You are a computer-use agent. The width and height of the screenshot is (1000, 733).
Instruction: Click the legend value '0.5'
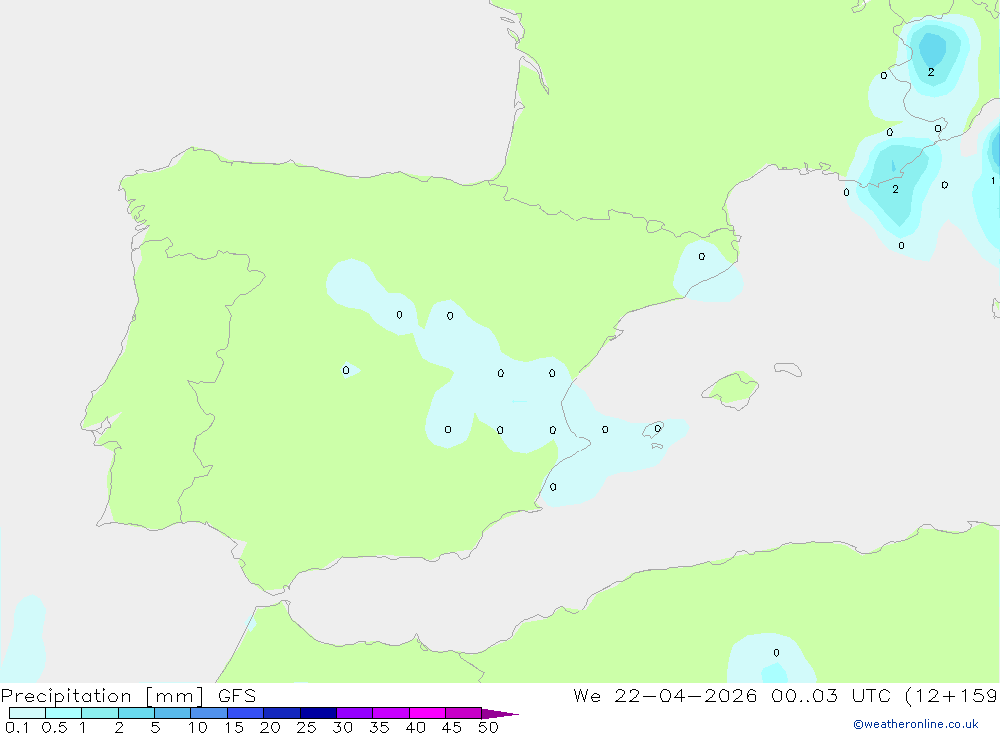(x=54, y=727)
